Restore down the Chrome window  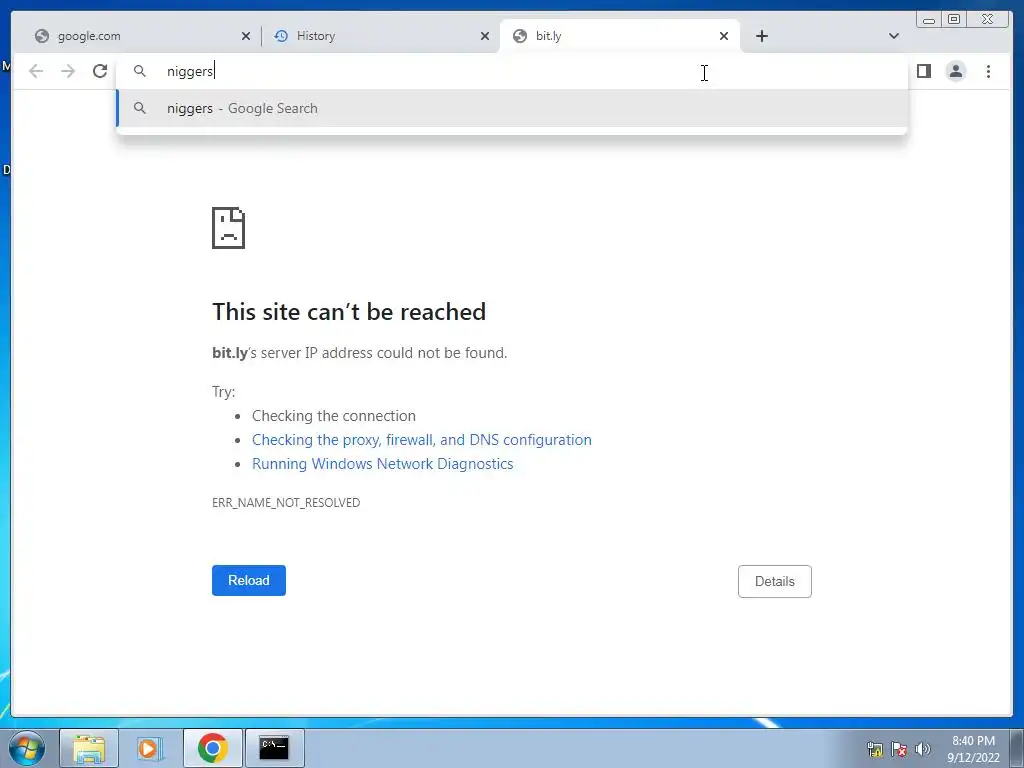[953, 20]
